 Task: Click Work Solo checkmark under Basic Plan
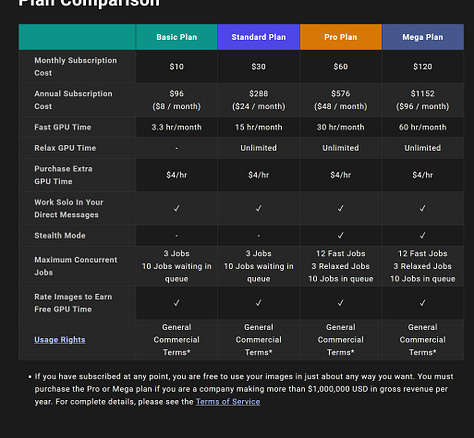click(177, 208)
